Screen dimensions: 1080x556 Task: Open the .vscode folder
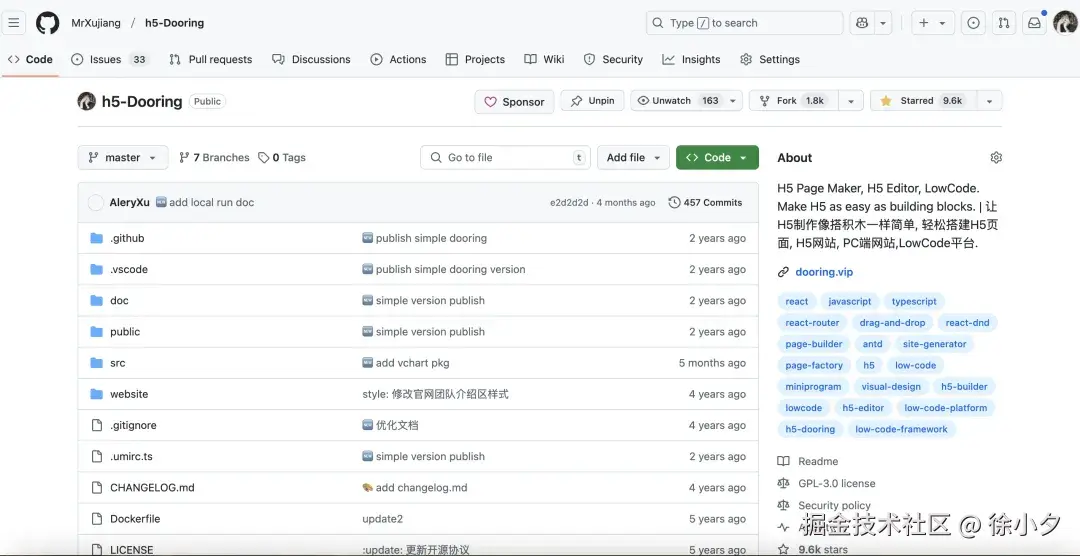[x=129, y=269]
